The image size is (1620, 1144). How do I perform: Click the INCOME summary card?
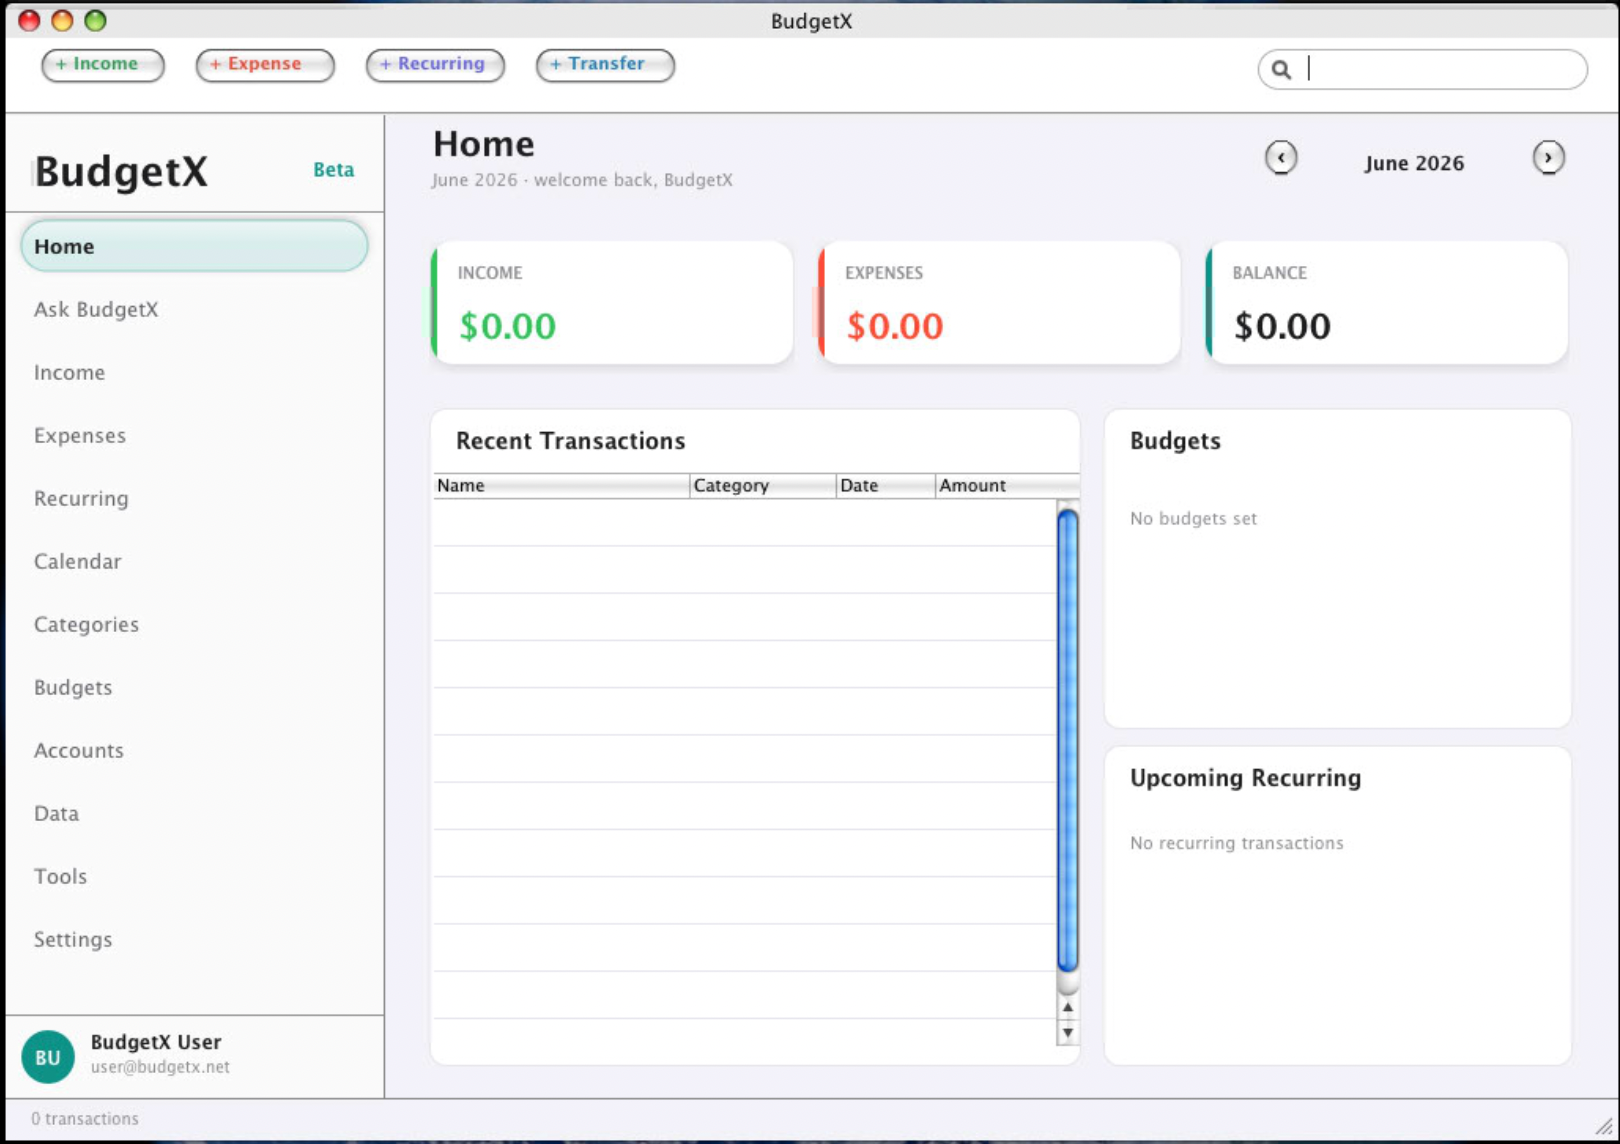(612, 302)
